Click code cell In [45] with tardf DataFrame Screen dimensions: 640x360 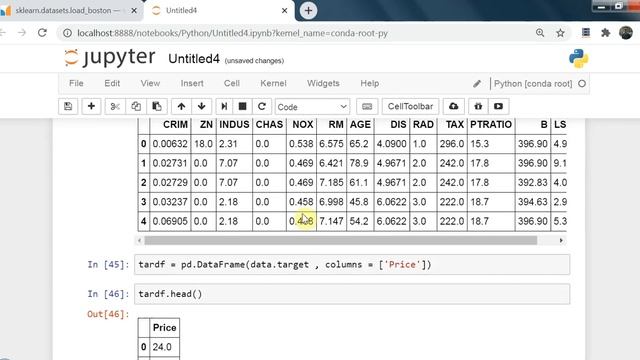click(x=352, y=264)
